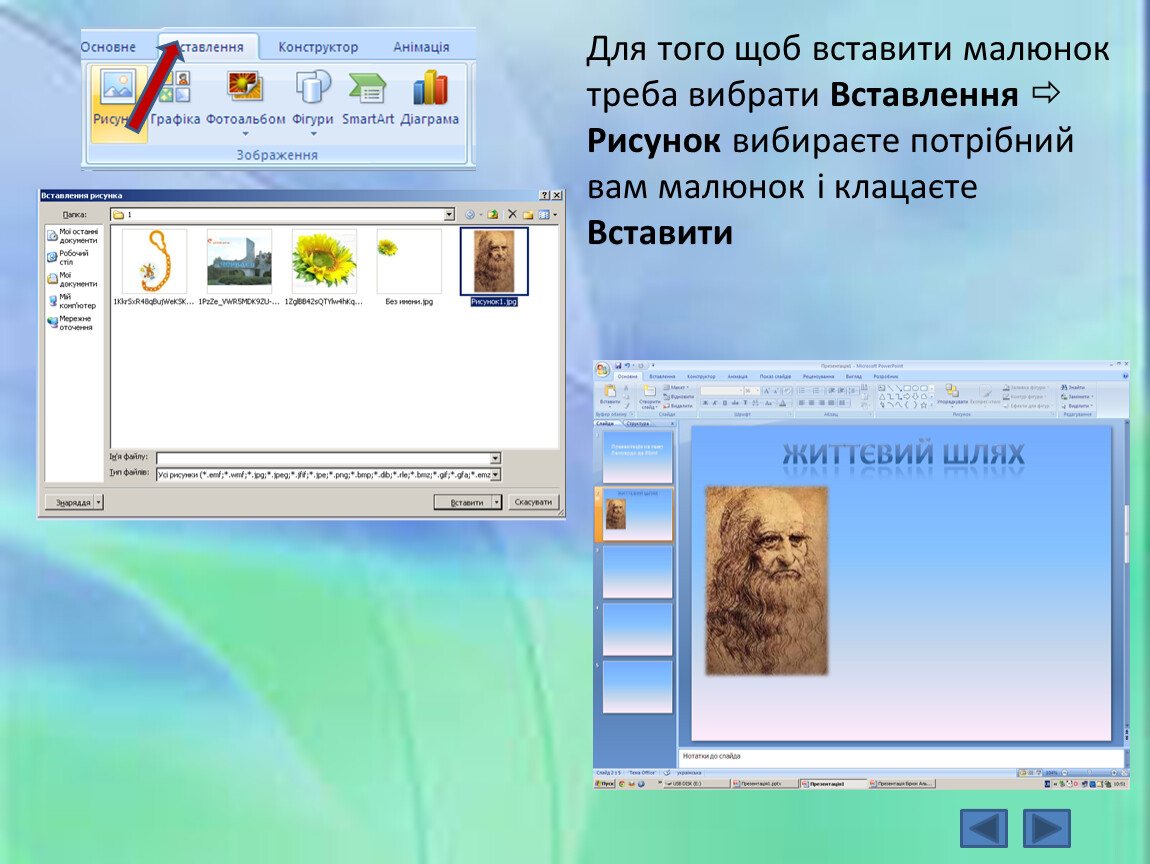Expand the dialog's Вставити button dropdown arrow
This screenshot has width=1150, height=864.
point(497,502)
